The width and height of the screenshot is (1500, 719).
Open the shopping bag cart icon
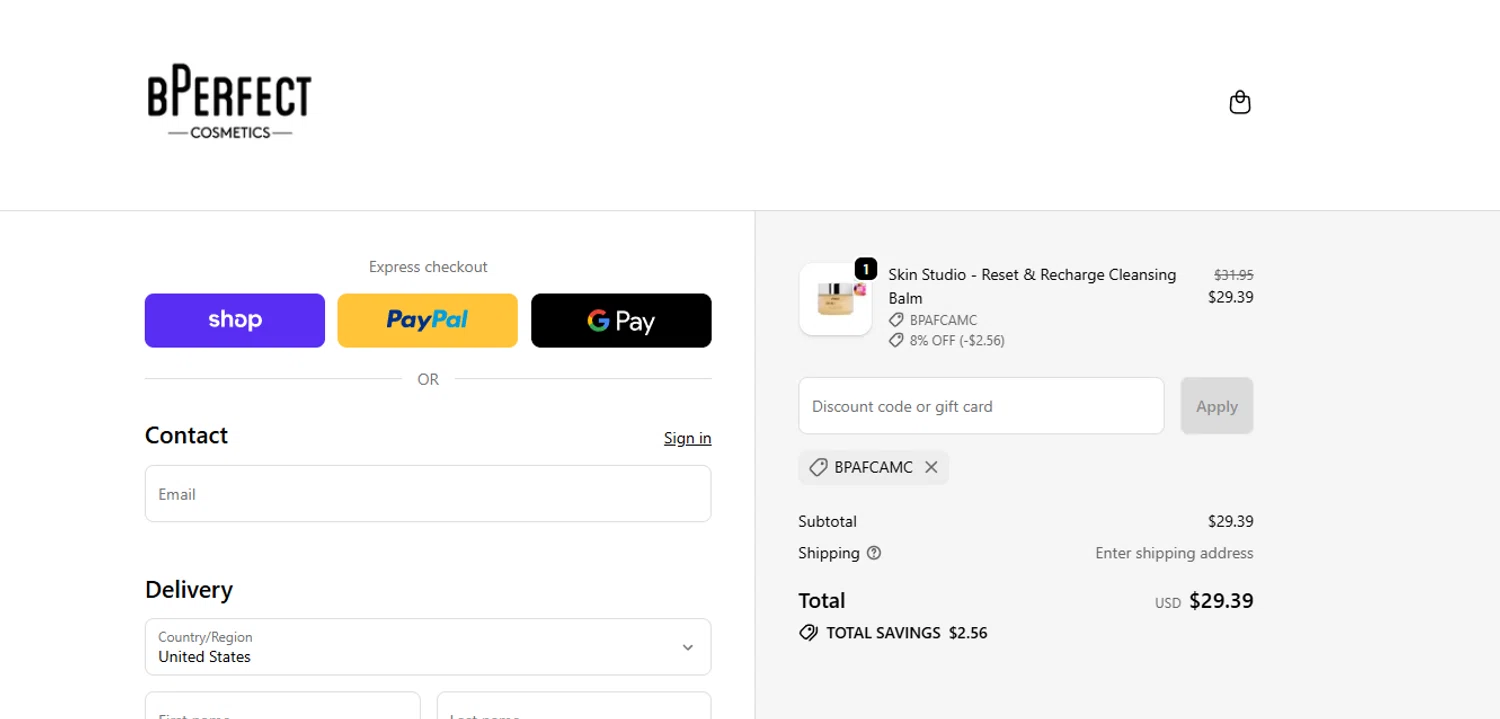tap(1240, 103)
